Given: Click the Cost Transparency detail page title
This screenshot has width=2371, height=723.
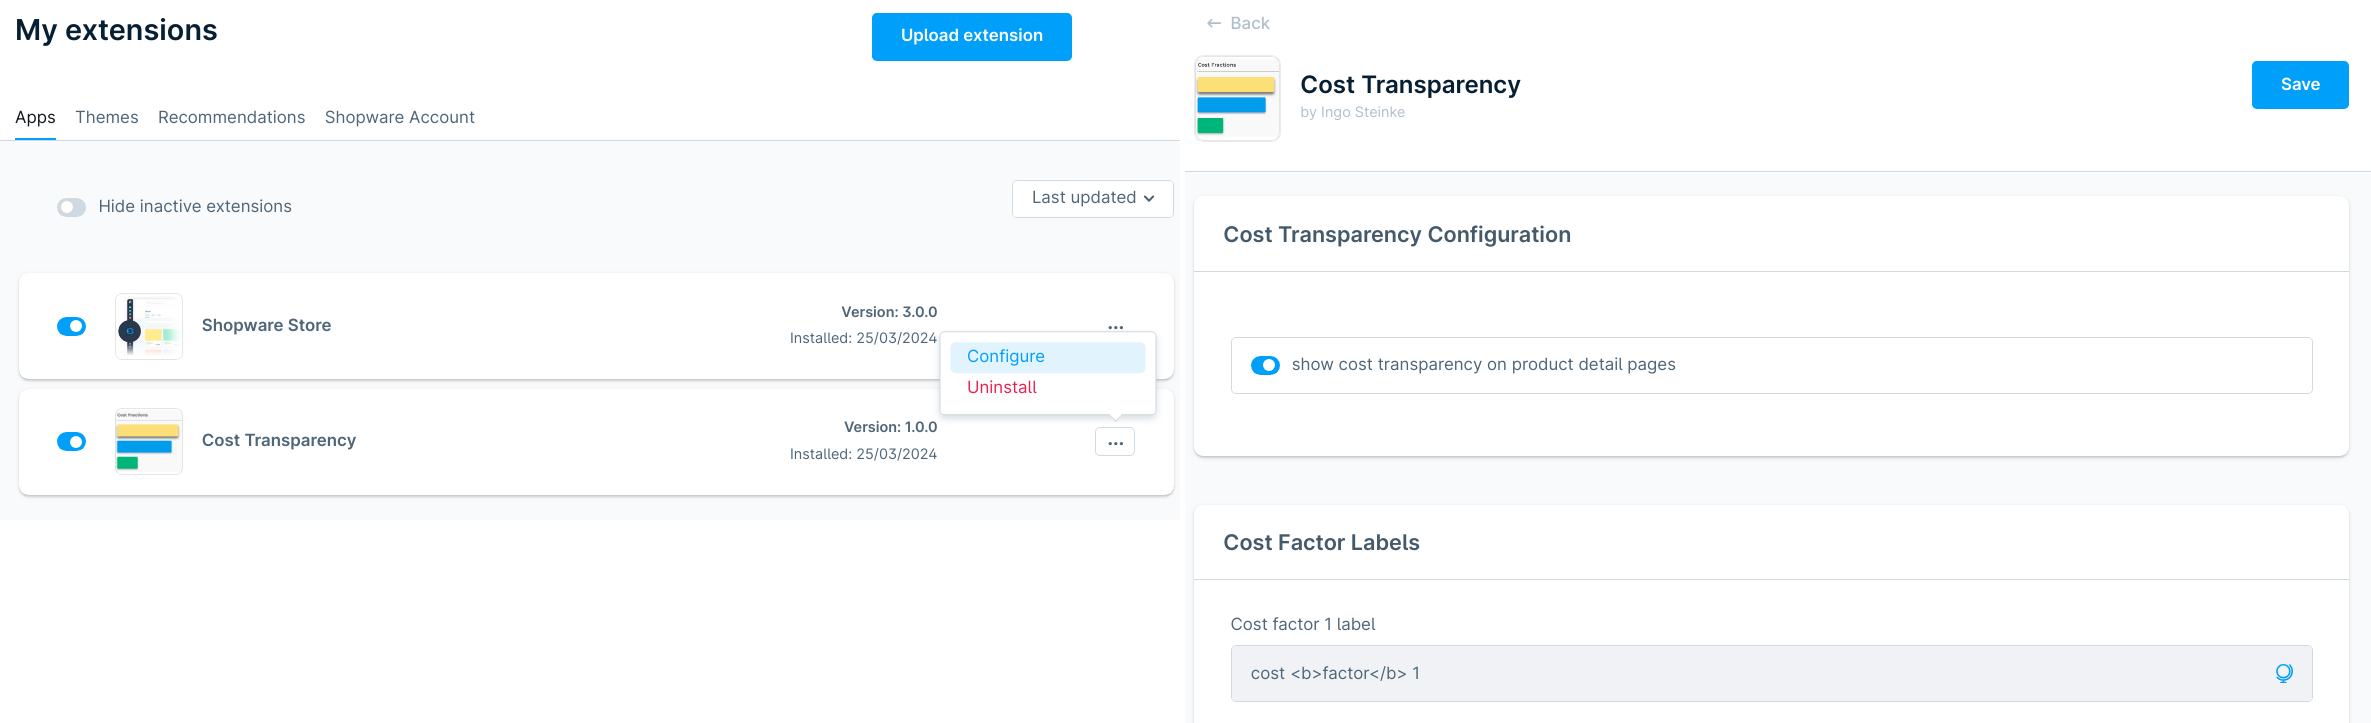Looking at the screenshot, I should (x=1410, y=84).
